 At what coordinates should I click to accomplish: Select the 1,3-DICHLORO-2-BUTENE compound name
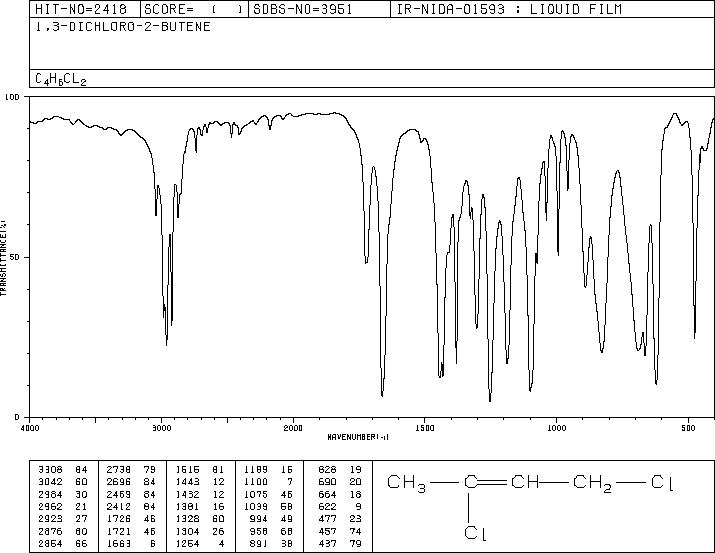[123, 27]
